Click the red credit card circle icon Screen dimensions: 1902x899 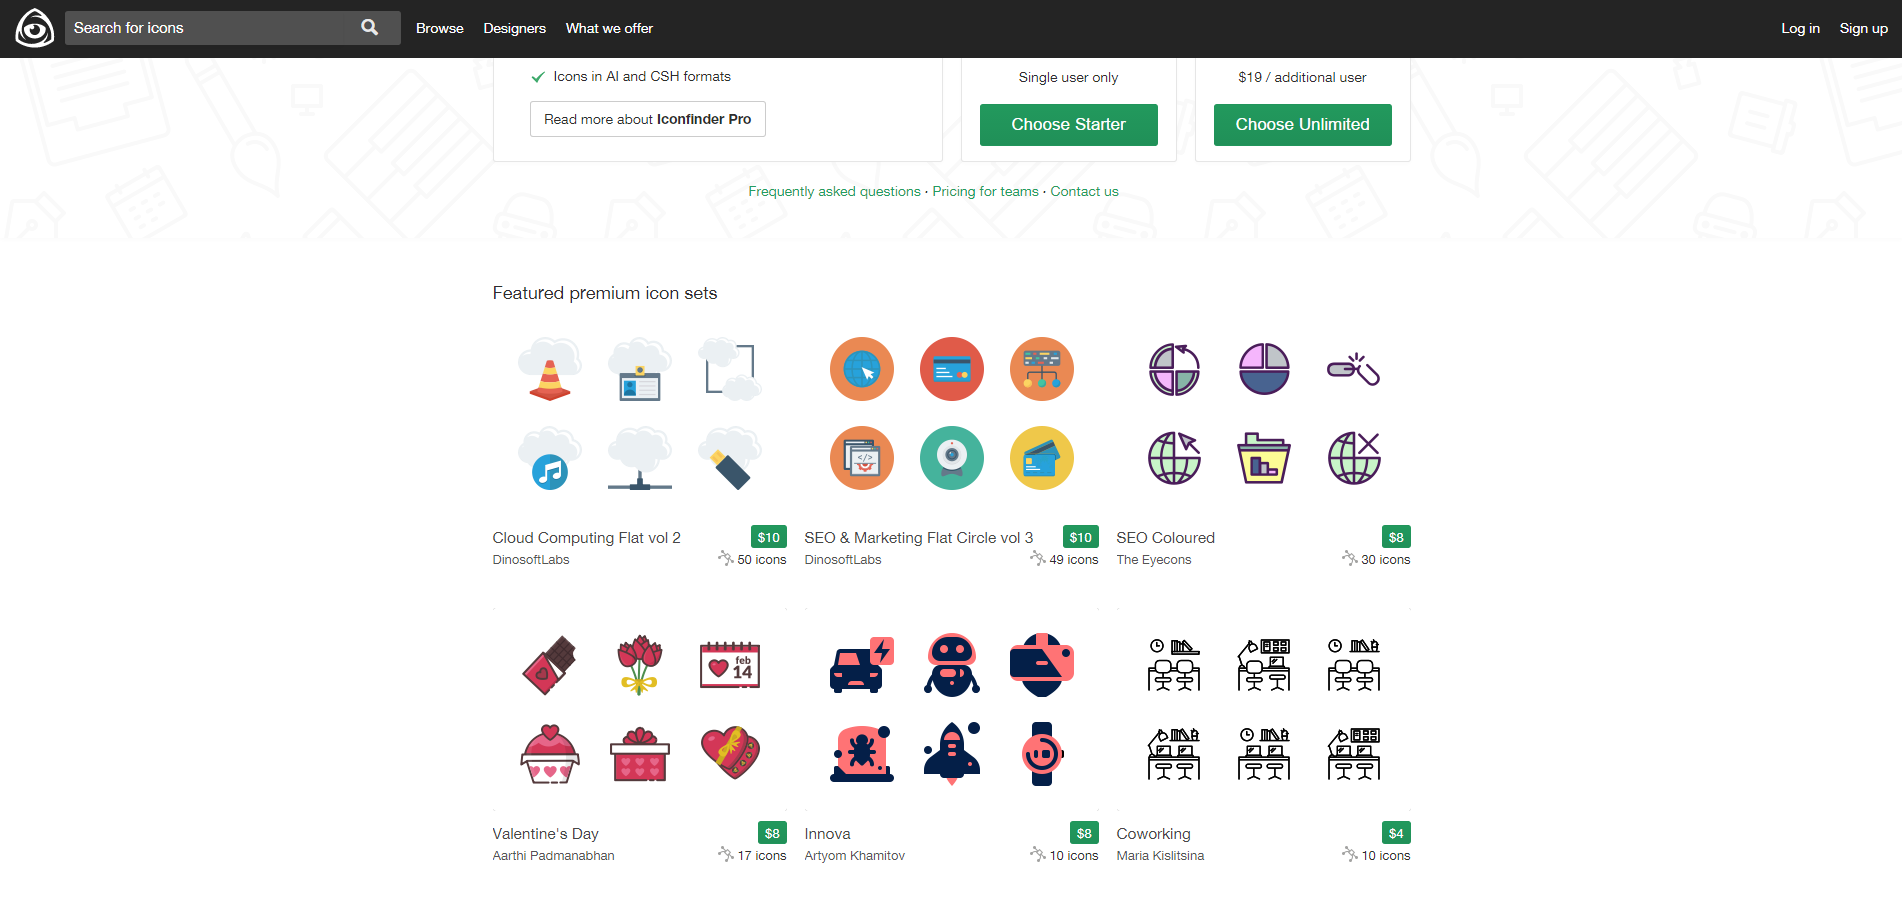coord(952,369)
